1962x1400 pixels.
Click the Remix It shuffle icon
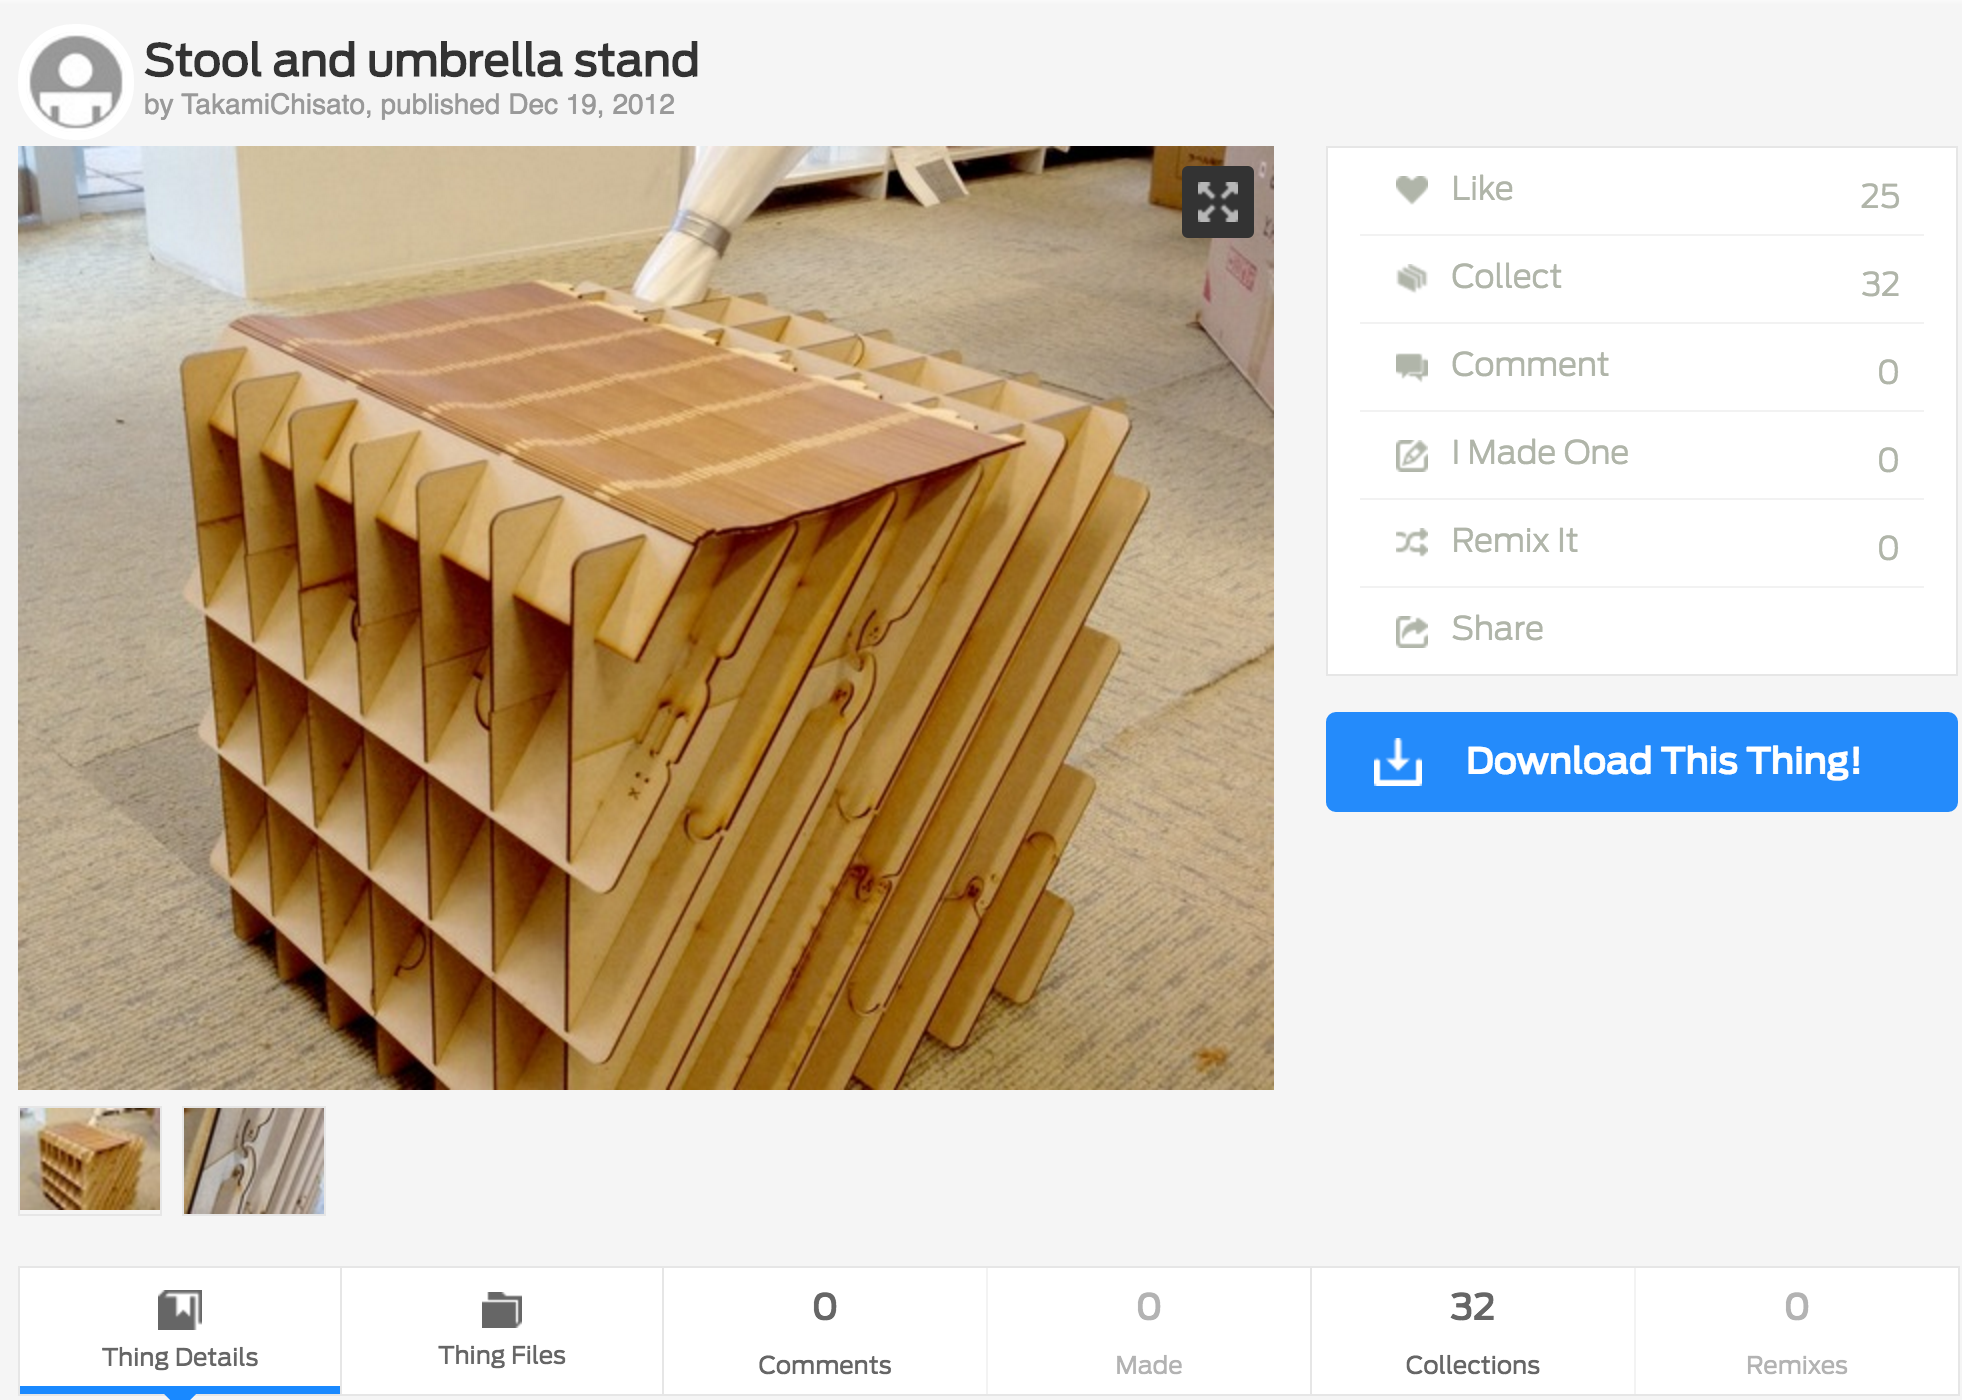pyautogui.click(x=1411, y=542)
